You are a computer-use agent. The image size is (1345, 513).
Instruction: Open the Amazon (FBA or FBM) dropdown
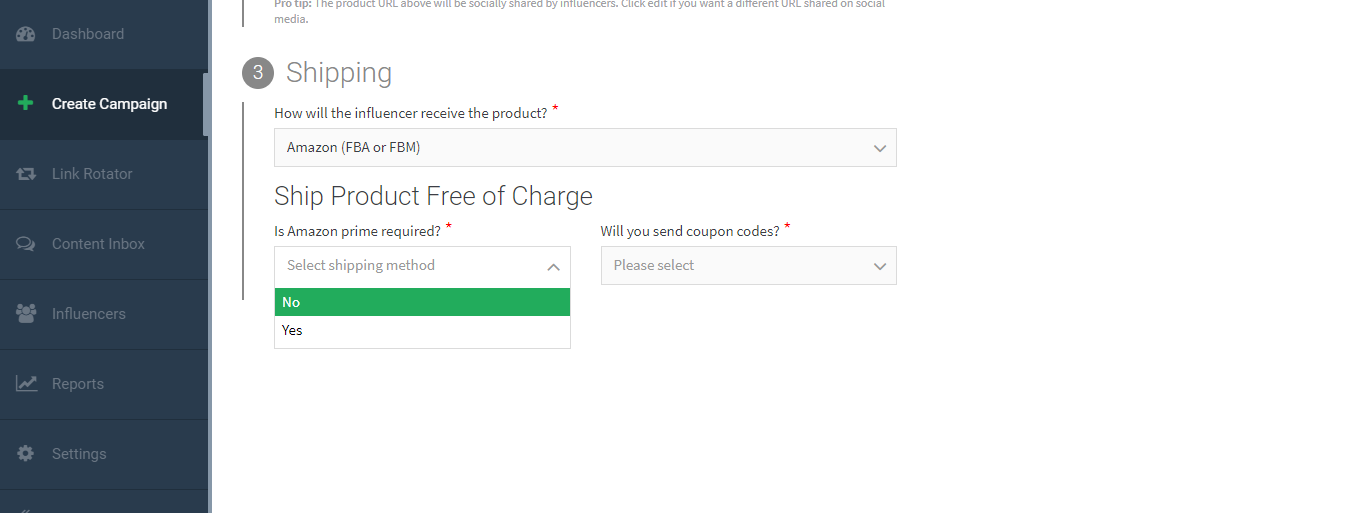585,148
